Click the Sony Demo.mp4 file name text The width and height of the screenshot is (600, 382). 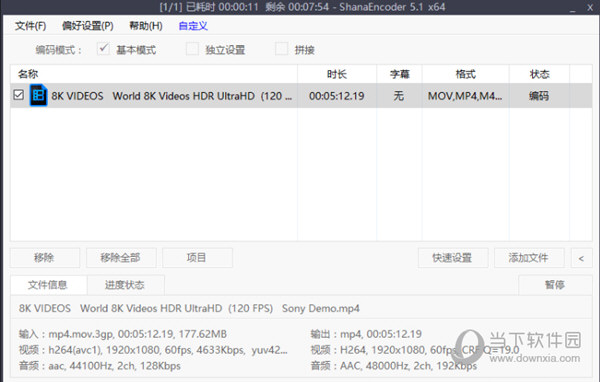coord(321,309)
